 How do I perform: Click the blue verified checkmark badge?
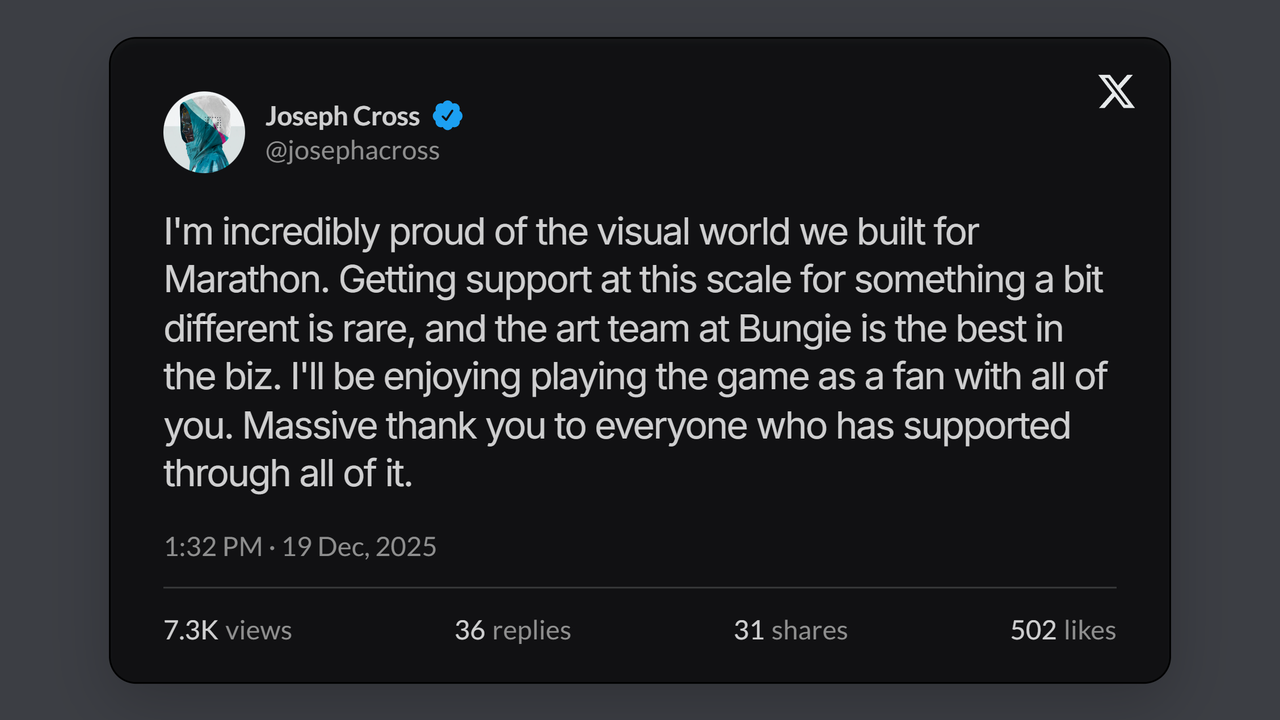pos(447,116)
